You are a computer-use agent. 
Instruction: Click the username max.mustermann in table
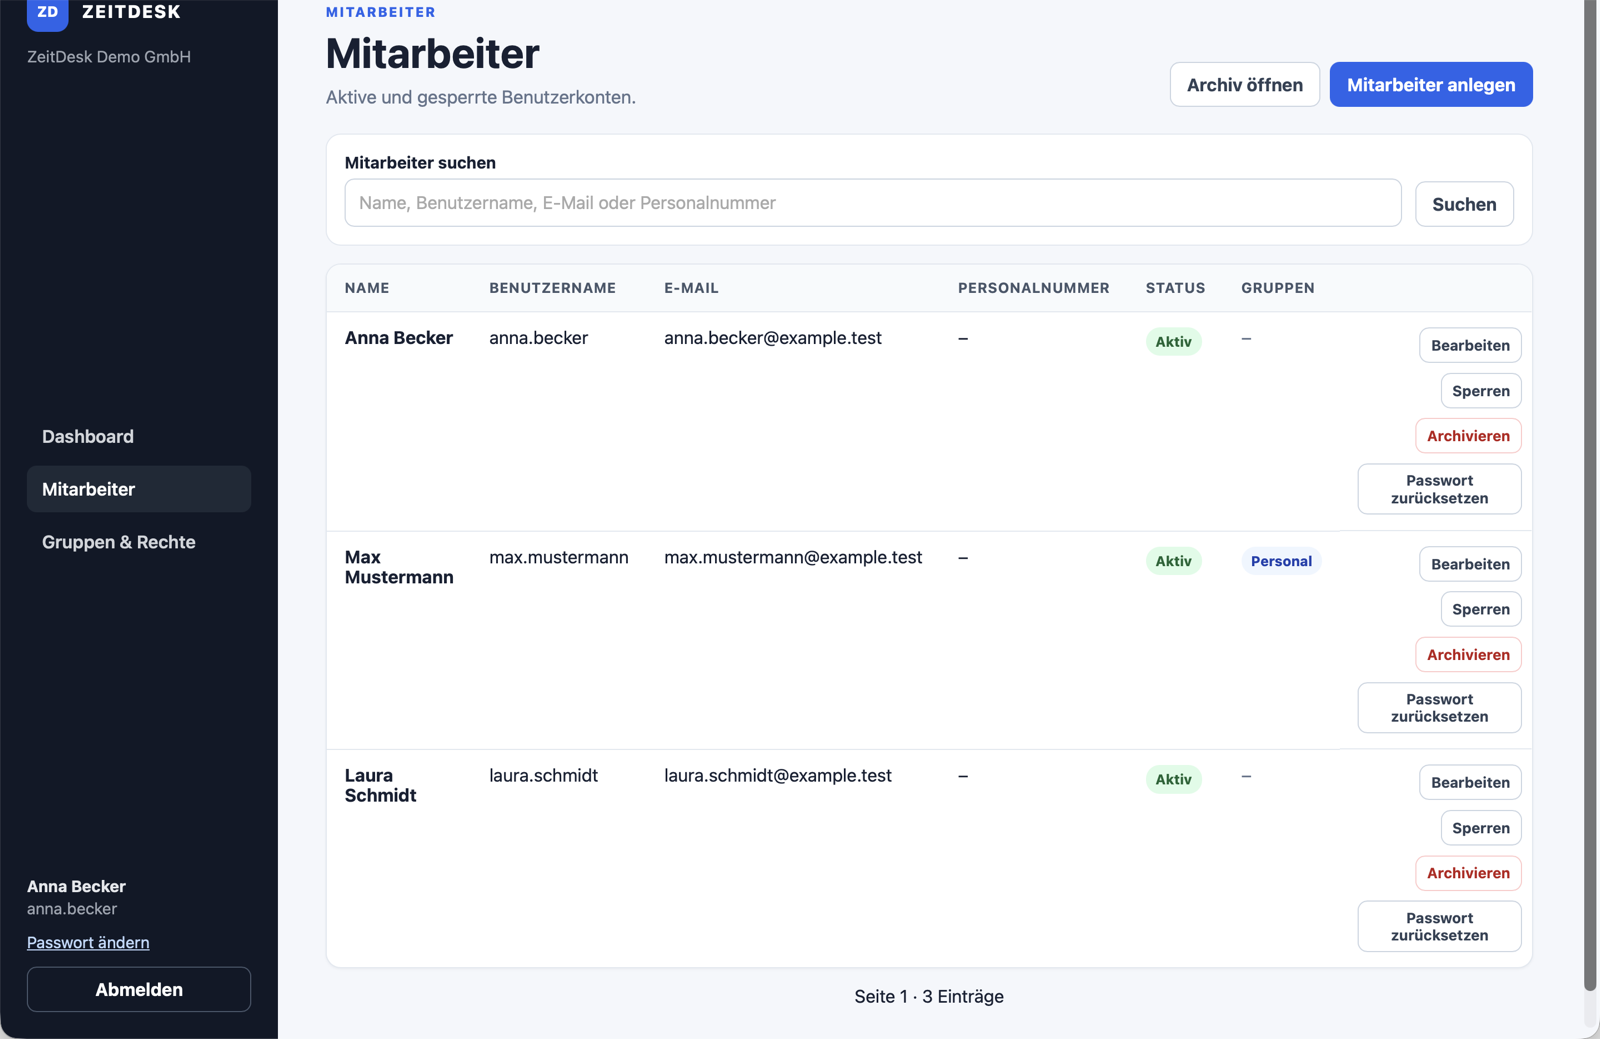[559, 557]
